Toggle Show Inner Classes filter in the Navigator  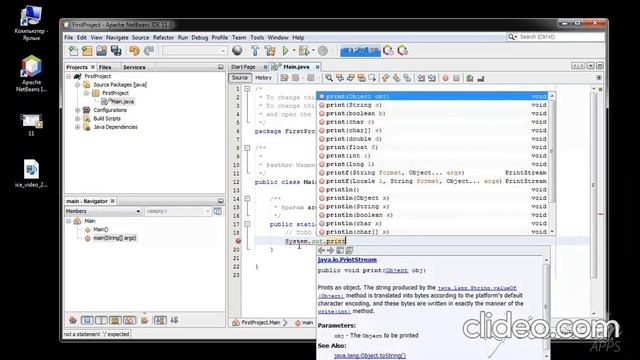(129, 320)
